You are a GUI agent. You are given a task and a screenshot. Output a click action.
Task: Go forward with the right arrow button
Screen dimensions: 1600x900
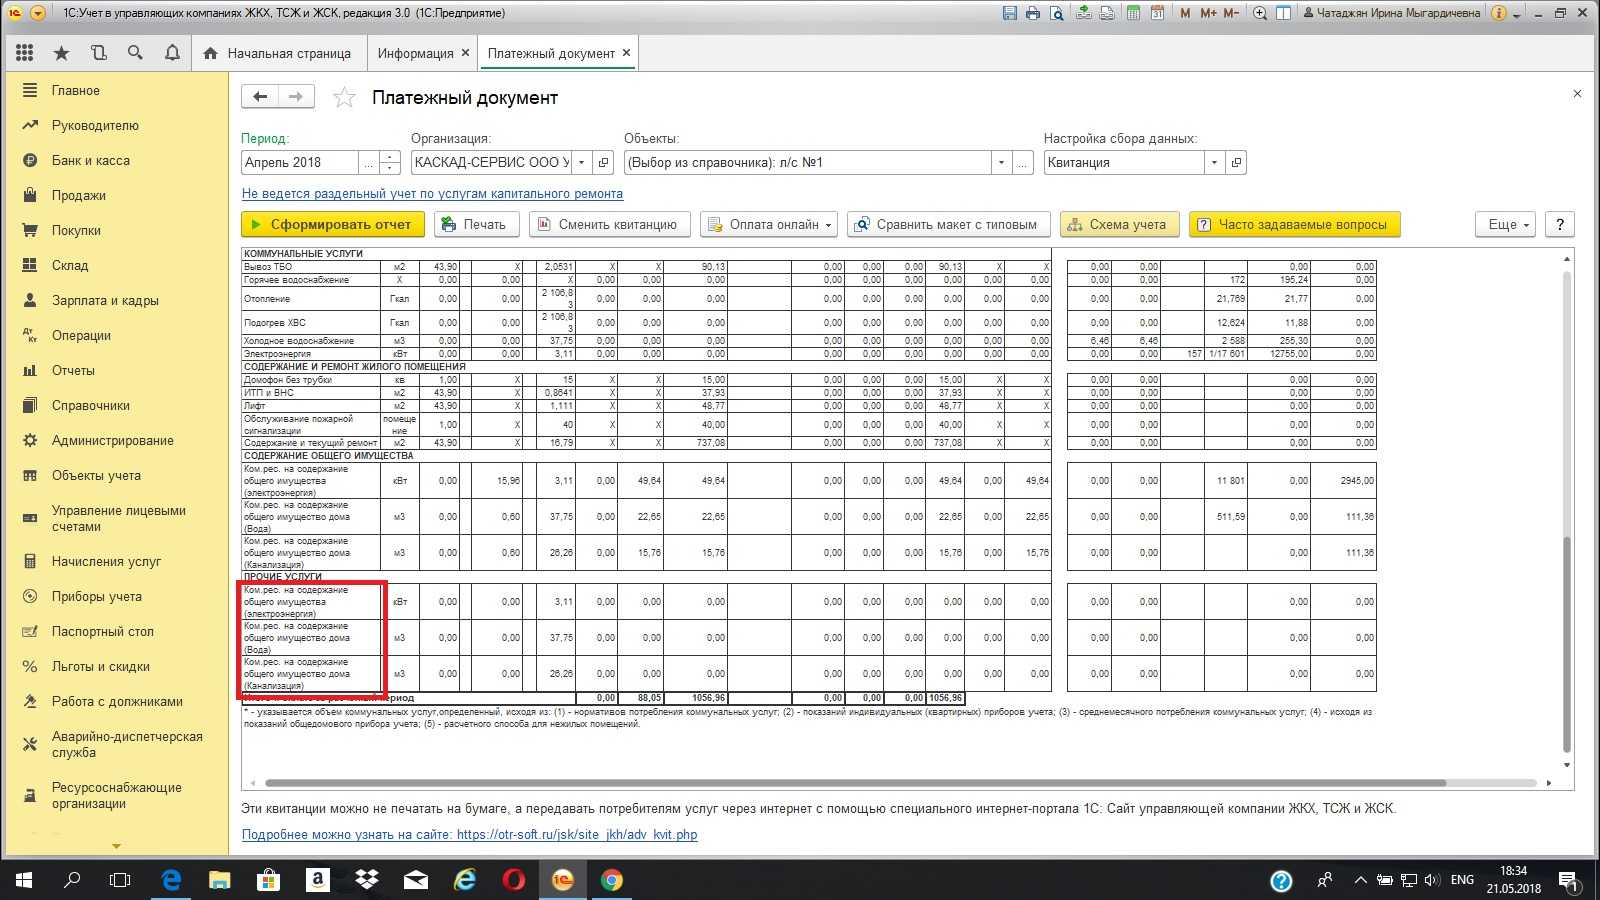click(296, 96)
